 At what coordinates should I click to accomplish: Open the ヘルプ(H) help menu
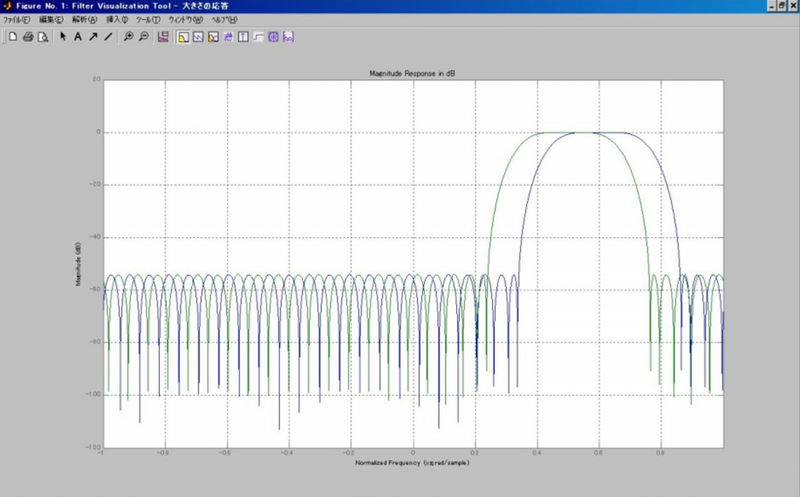coord(222,20)
